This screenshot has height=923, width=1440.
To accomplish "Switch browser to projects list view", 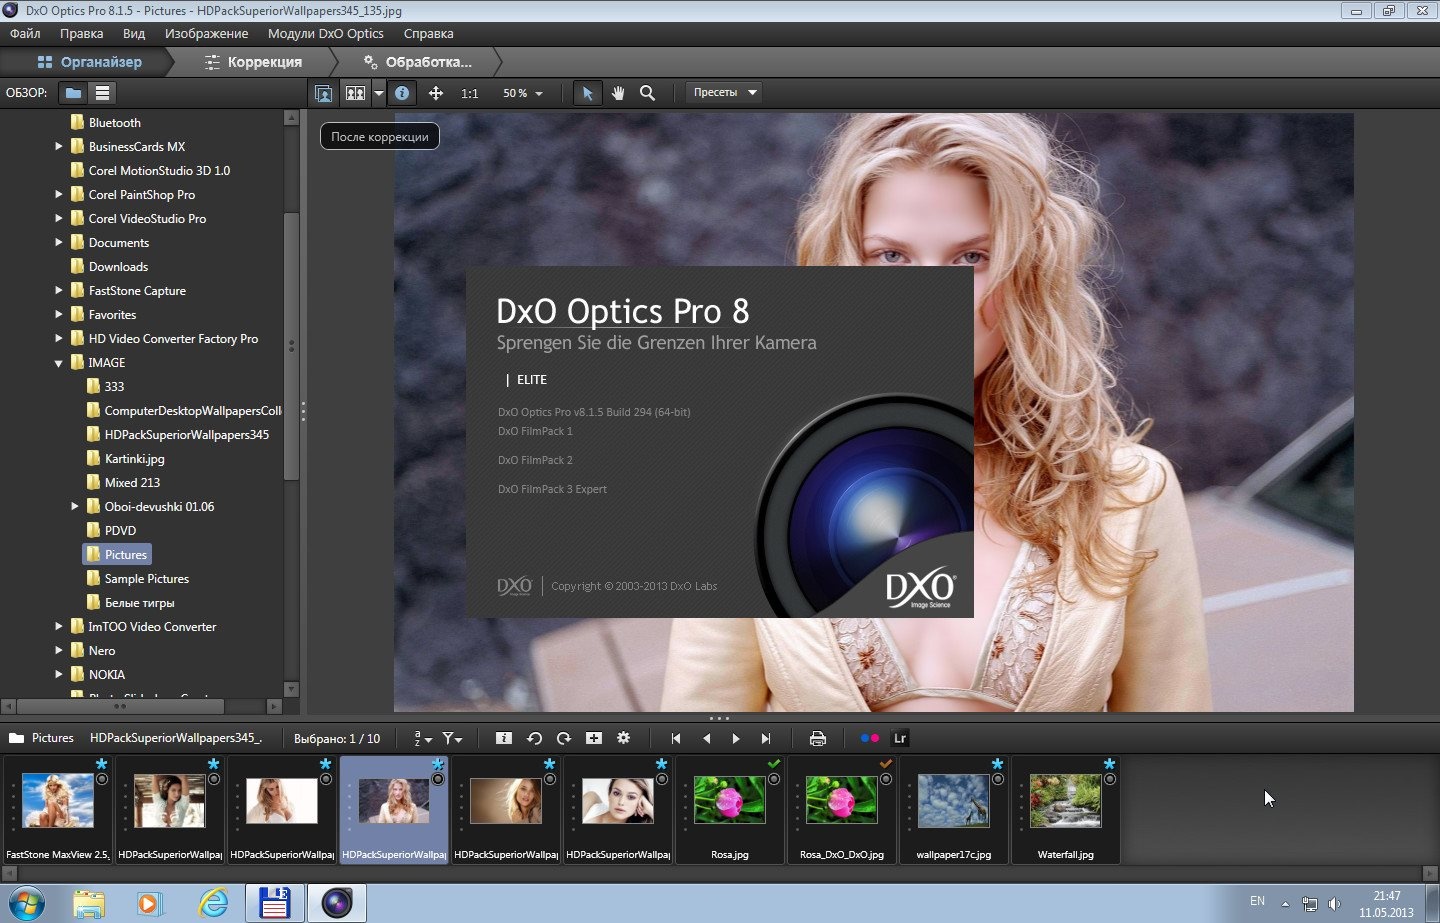I will (x=102, y=93).
